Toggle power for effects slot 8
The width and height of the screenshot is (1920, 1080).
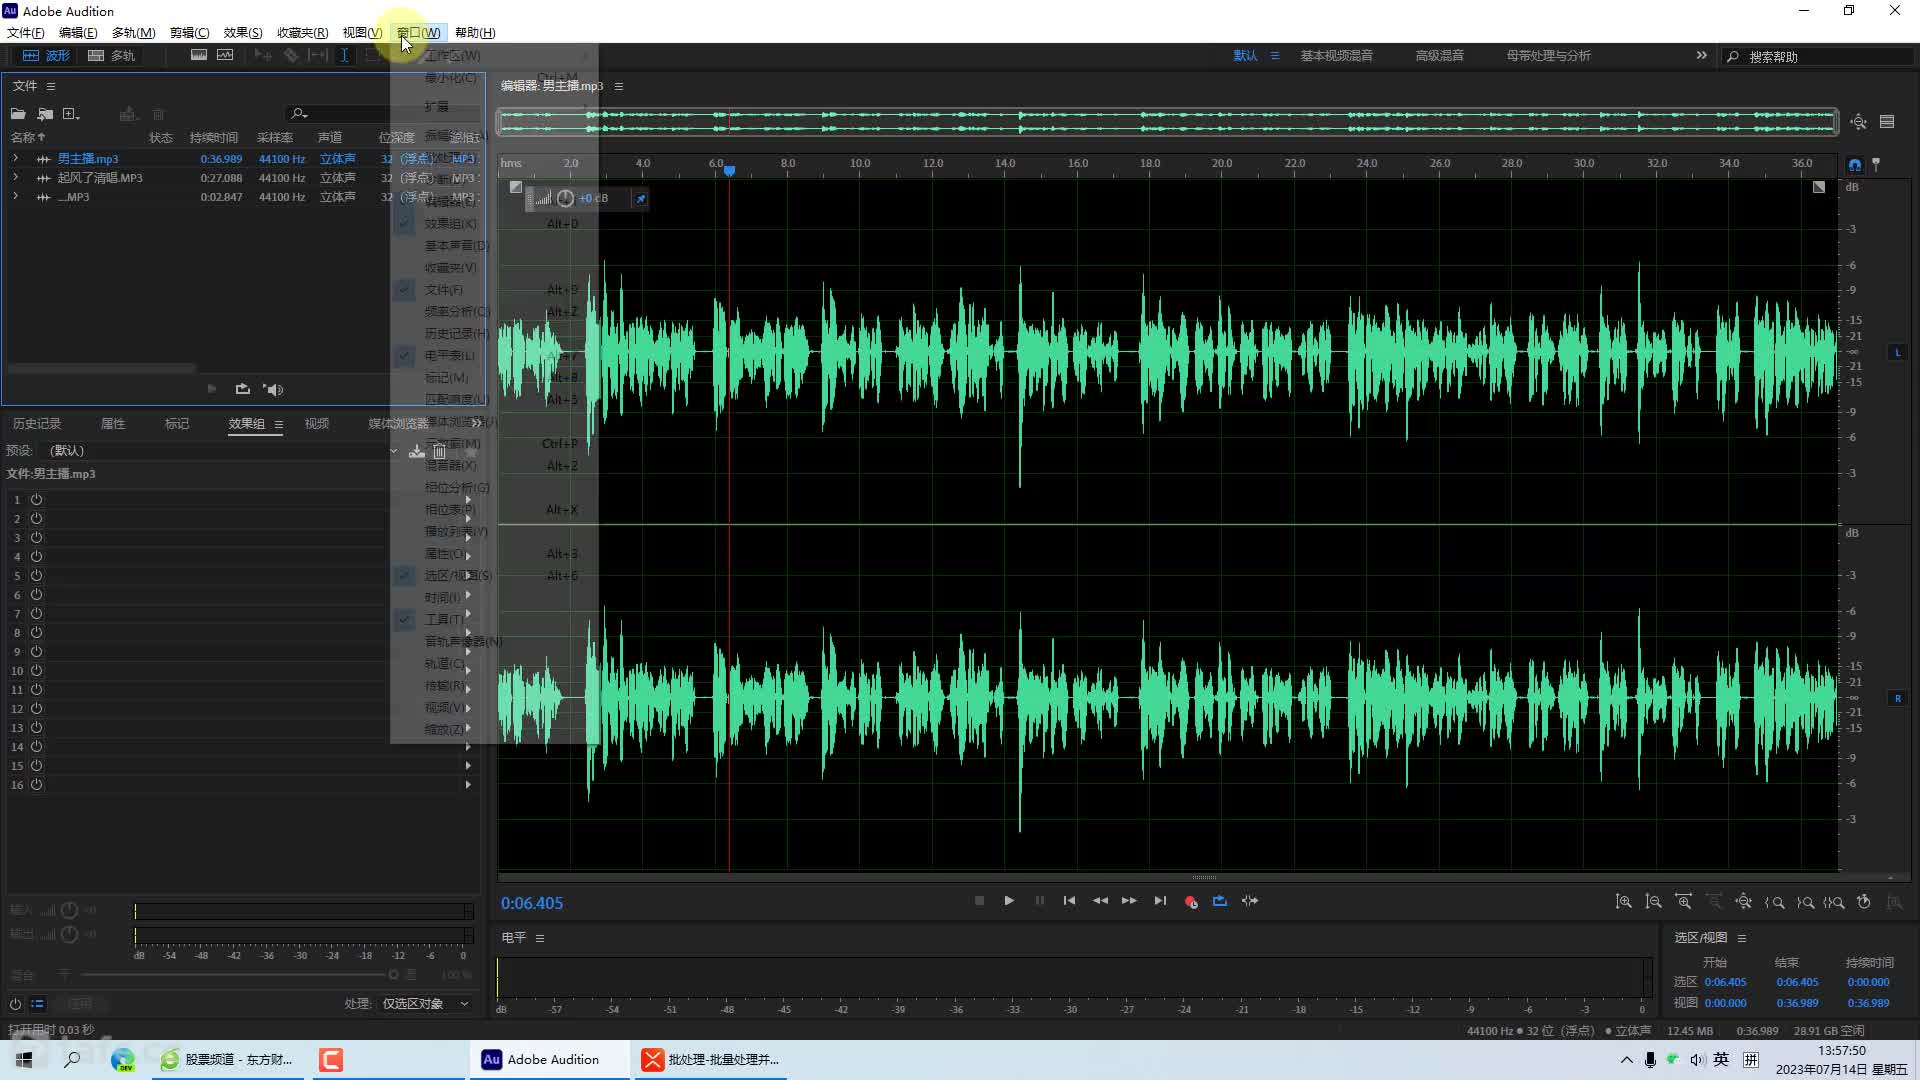click(36, 633)
